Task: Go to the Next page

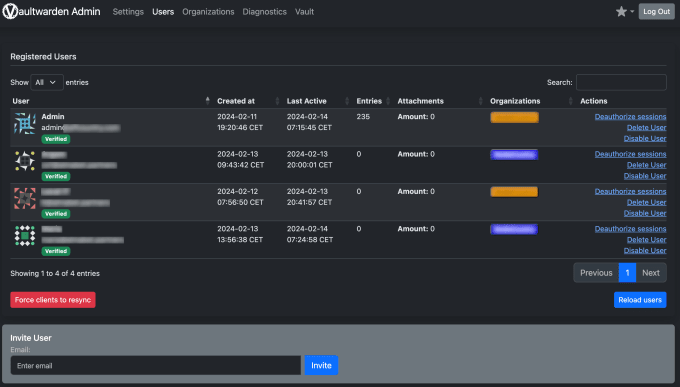Action: click(651, 273)
